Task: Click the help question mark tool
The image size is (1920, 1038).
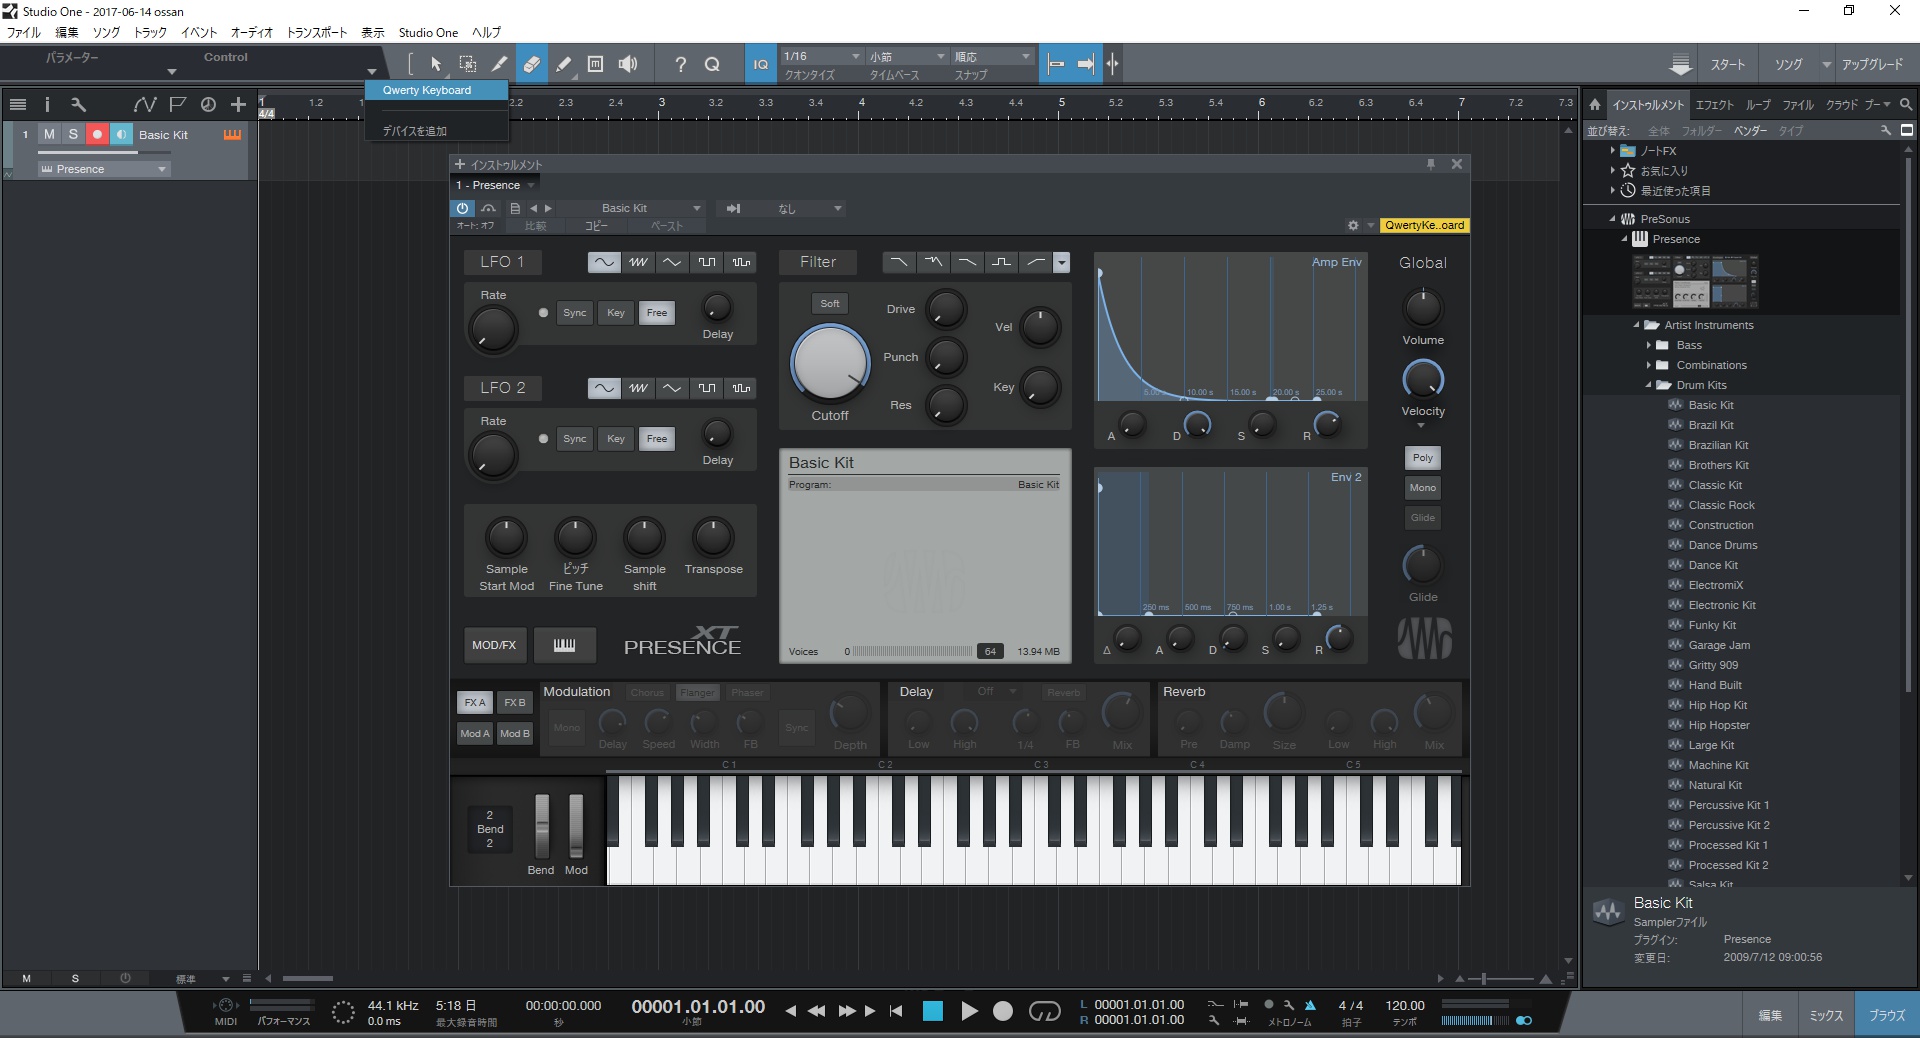Action: pos(681,64)
